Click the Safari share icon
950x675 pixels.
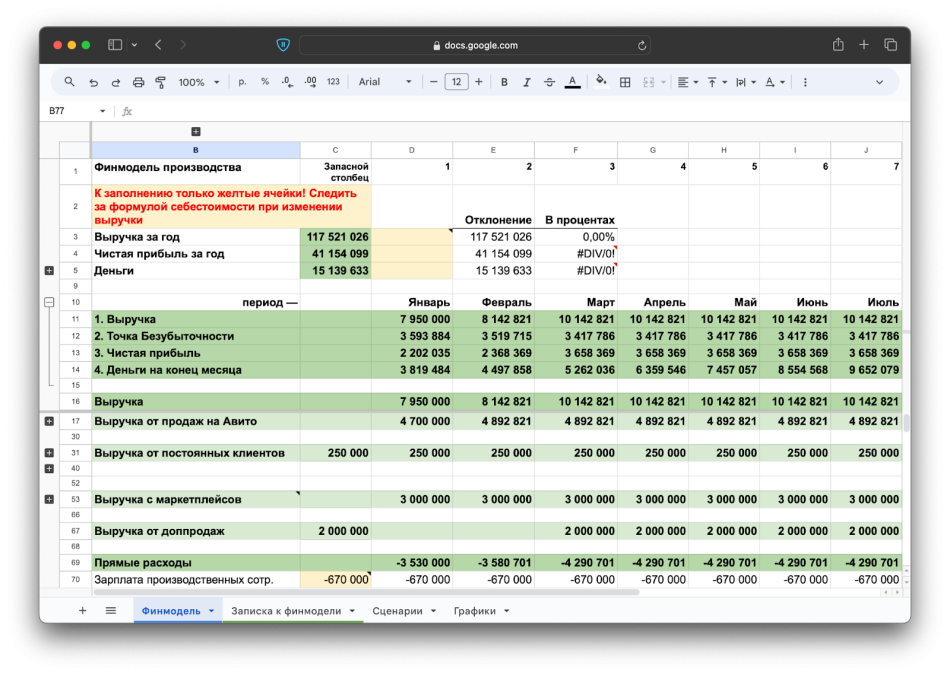point(838,45)
